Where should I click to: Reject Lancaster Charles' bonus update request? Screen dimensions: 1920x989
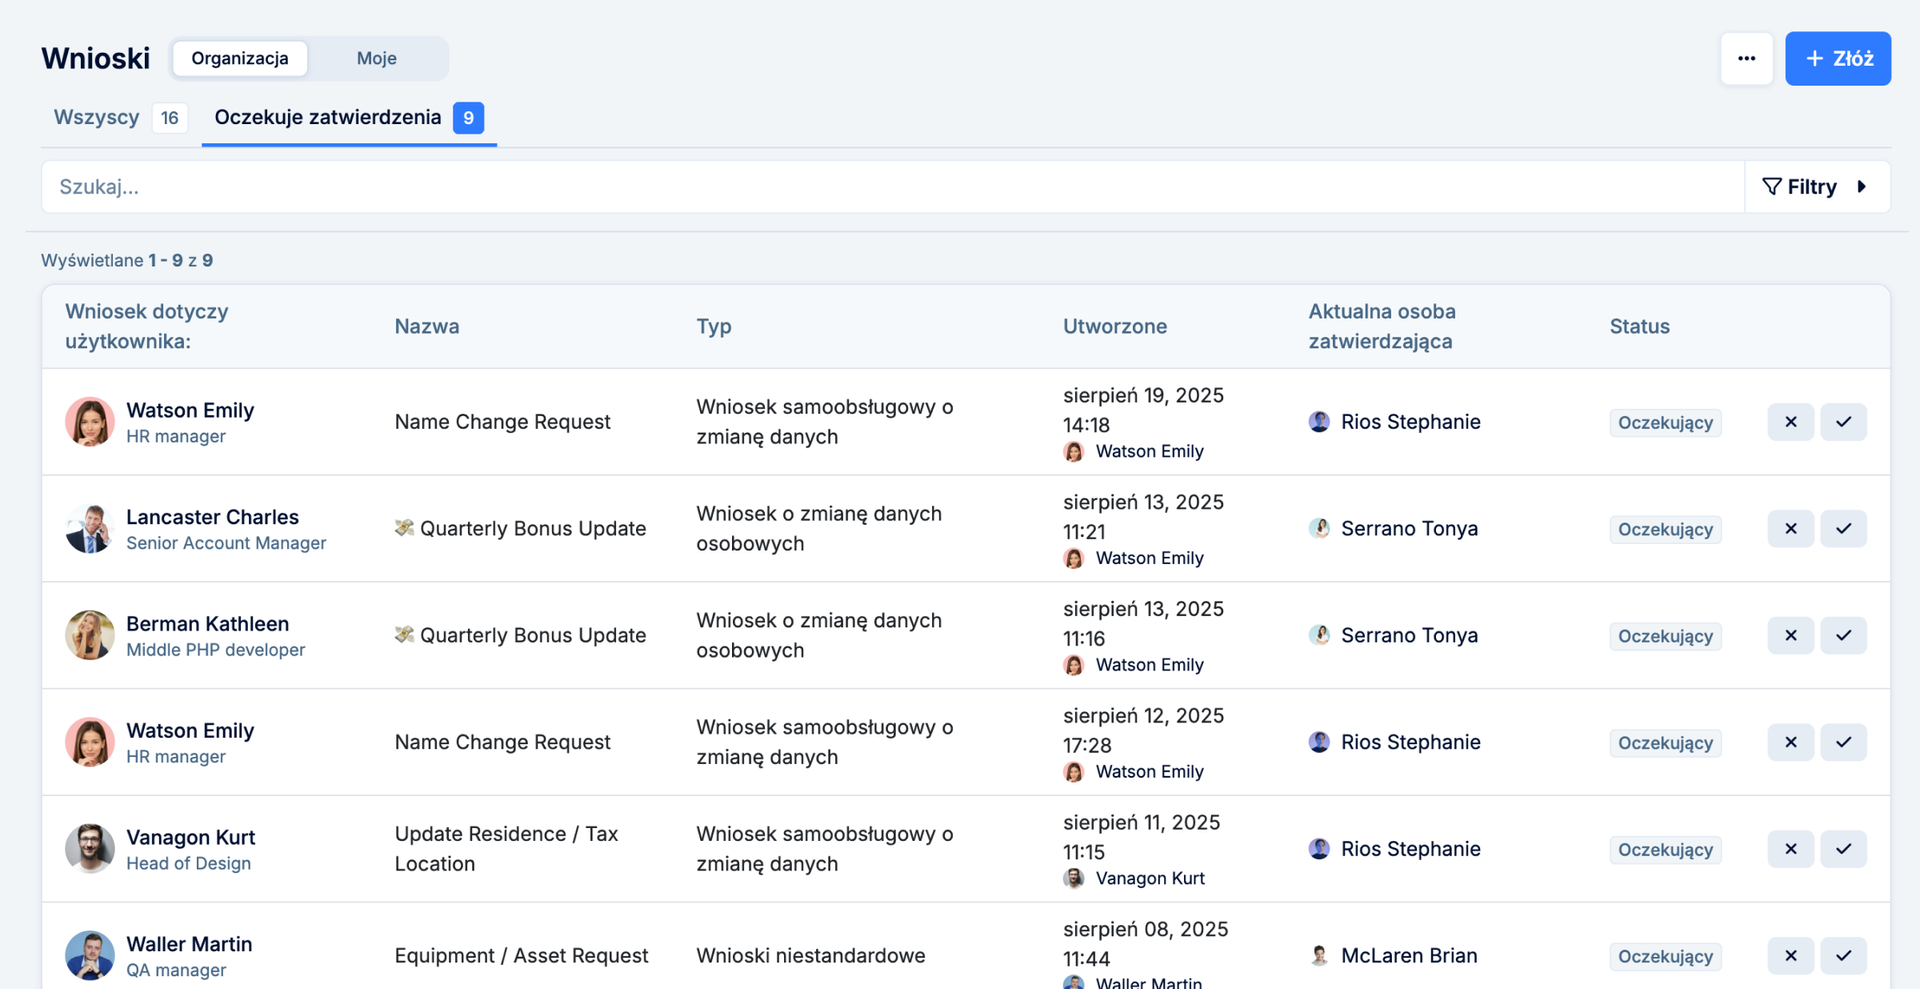1790,528
